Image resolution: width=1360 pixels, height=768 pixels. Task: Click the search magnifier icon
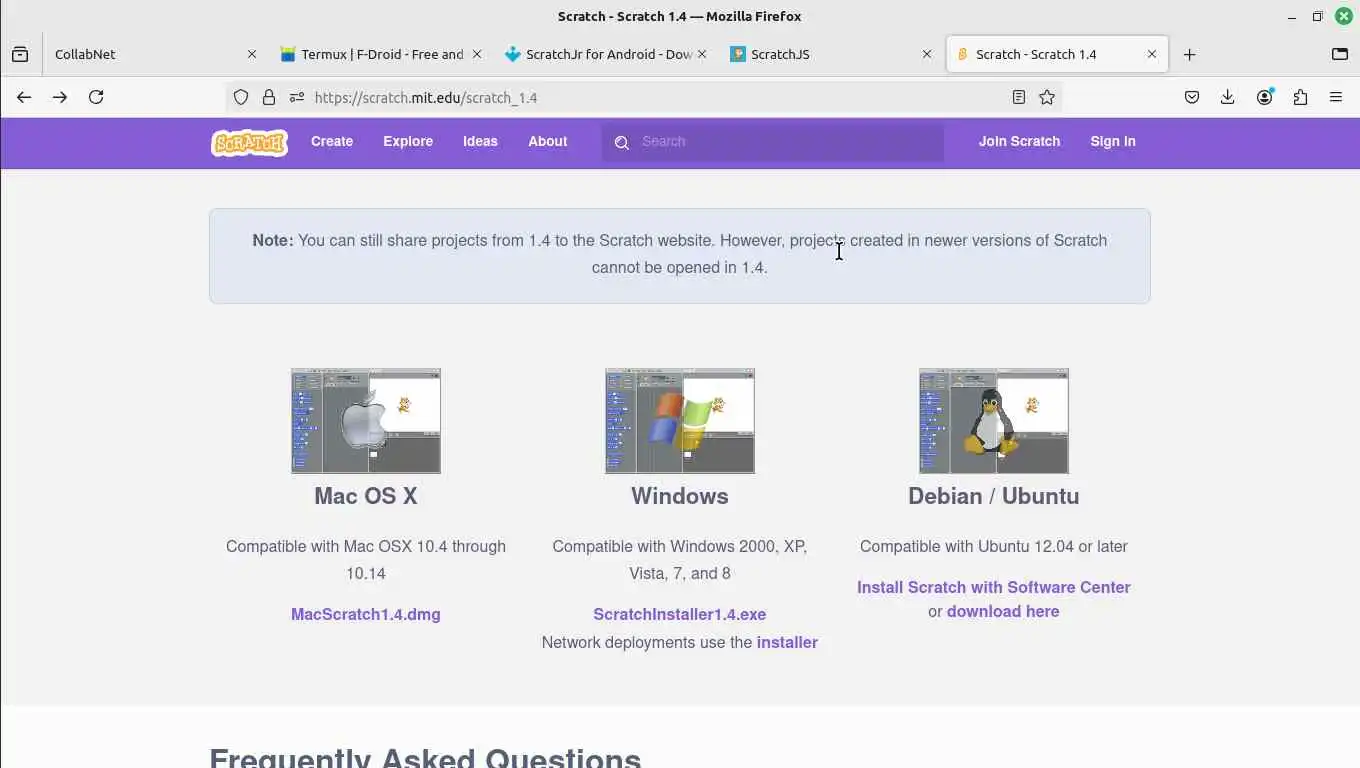621,142
